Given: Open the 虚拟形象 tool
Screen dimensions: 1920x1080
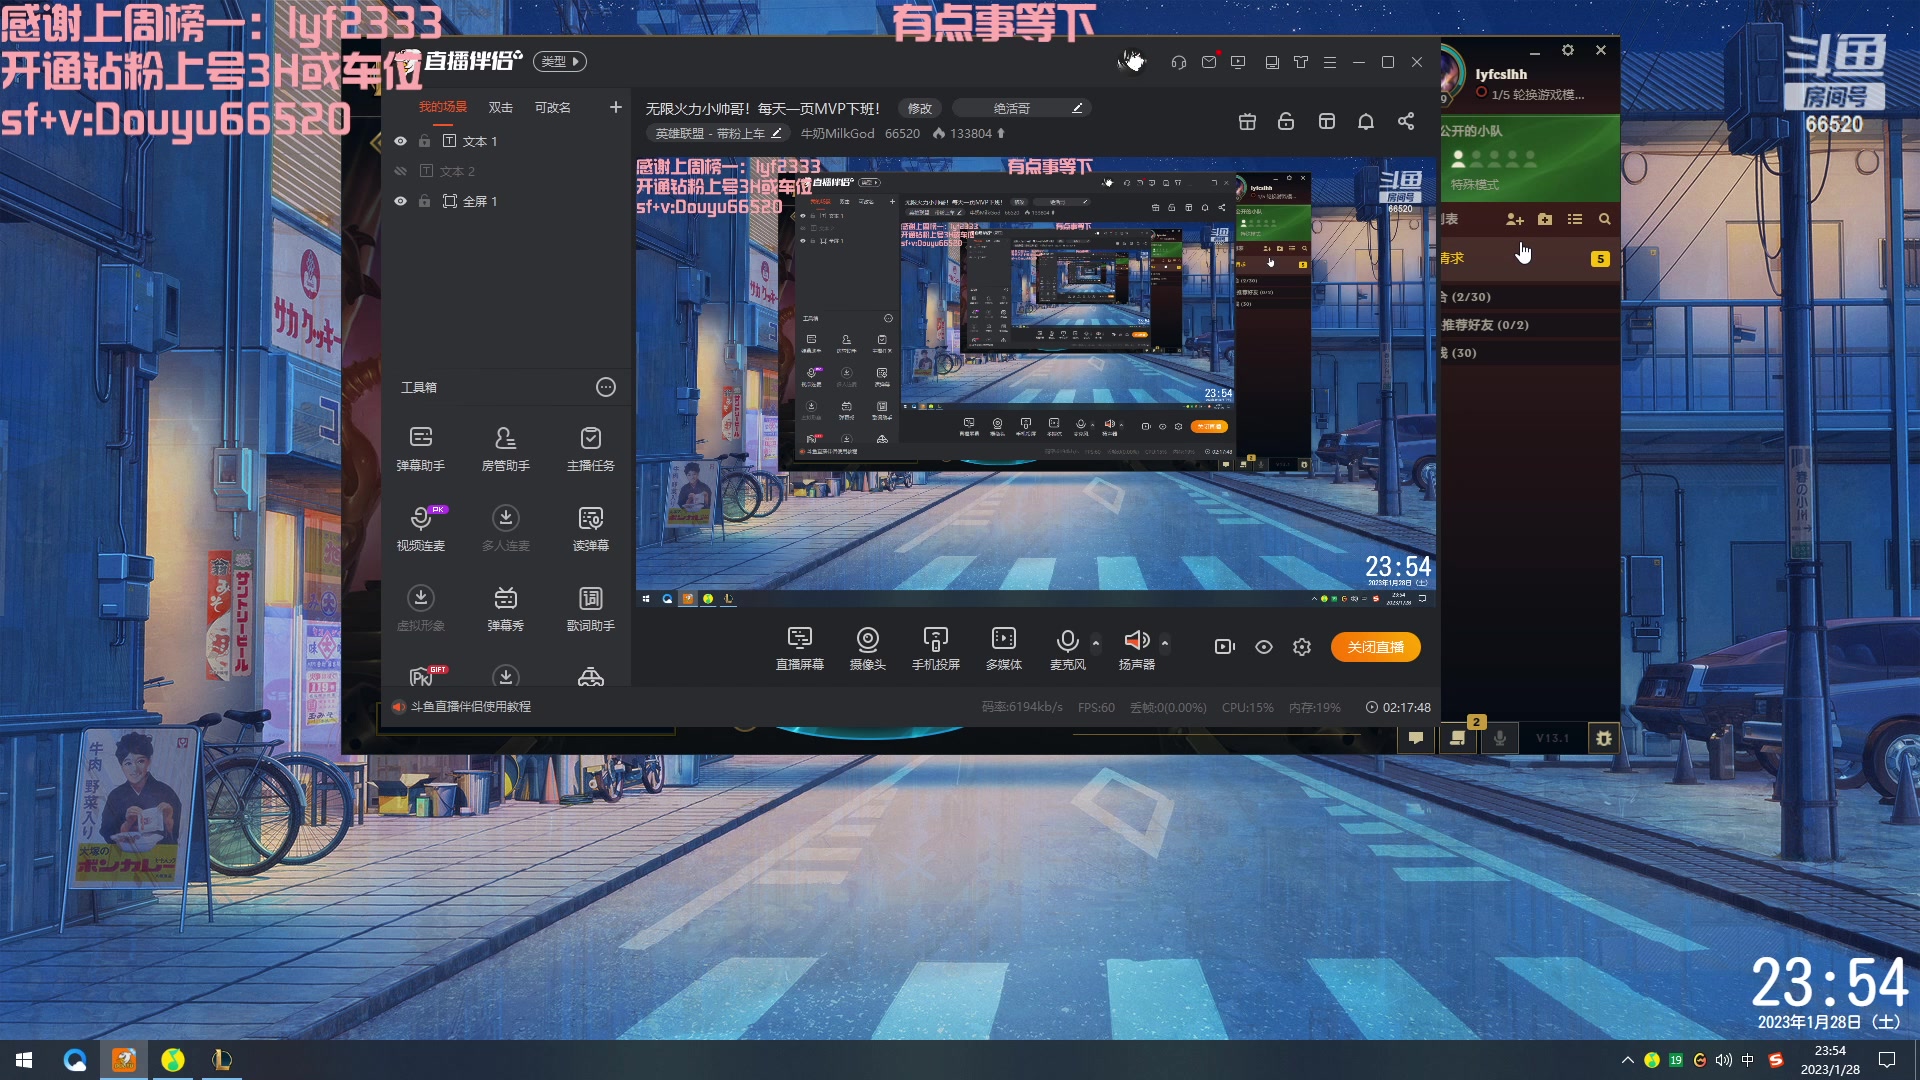Looking at the screenshot, I should [x=421, y=608].
